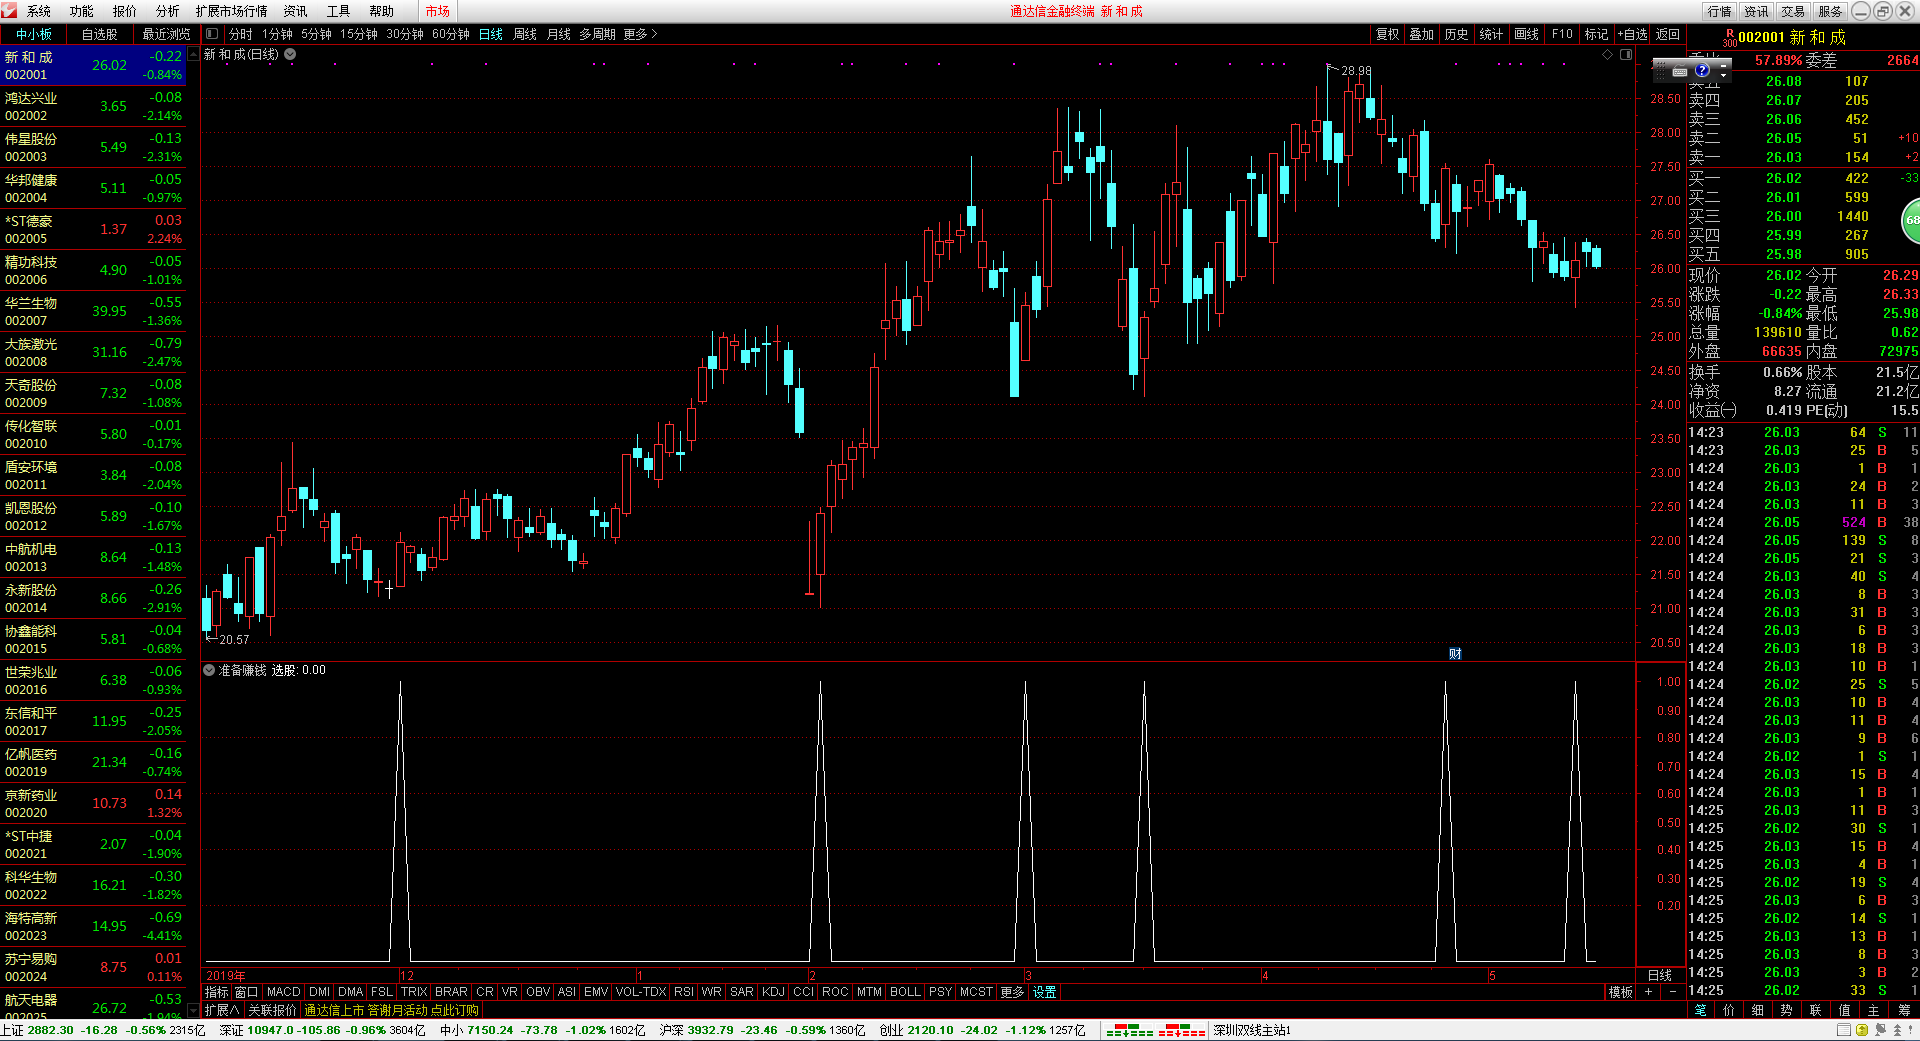1920x1041 pixels.
Task: Click the yellow upload status icon
Action: (x=1862, y=1030)
